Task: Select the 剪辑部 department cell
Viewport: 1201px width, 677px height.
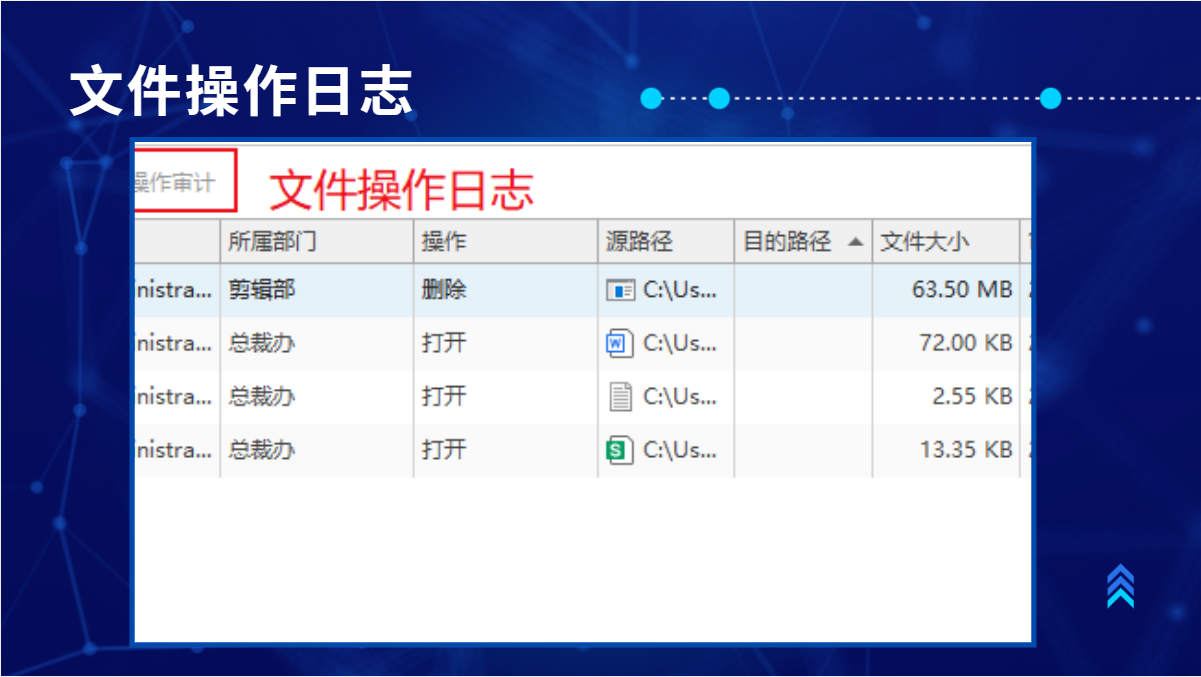Action: click(262, 290)
